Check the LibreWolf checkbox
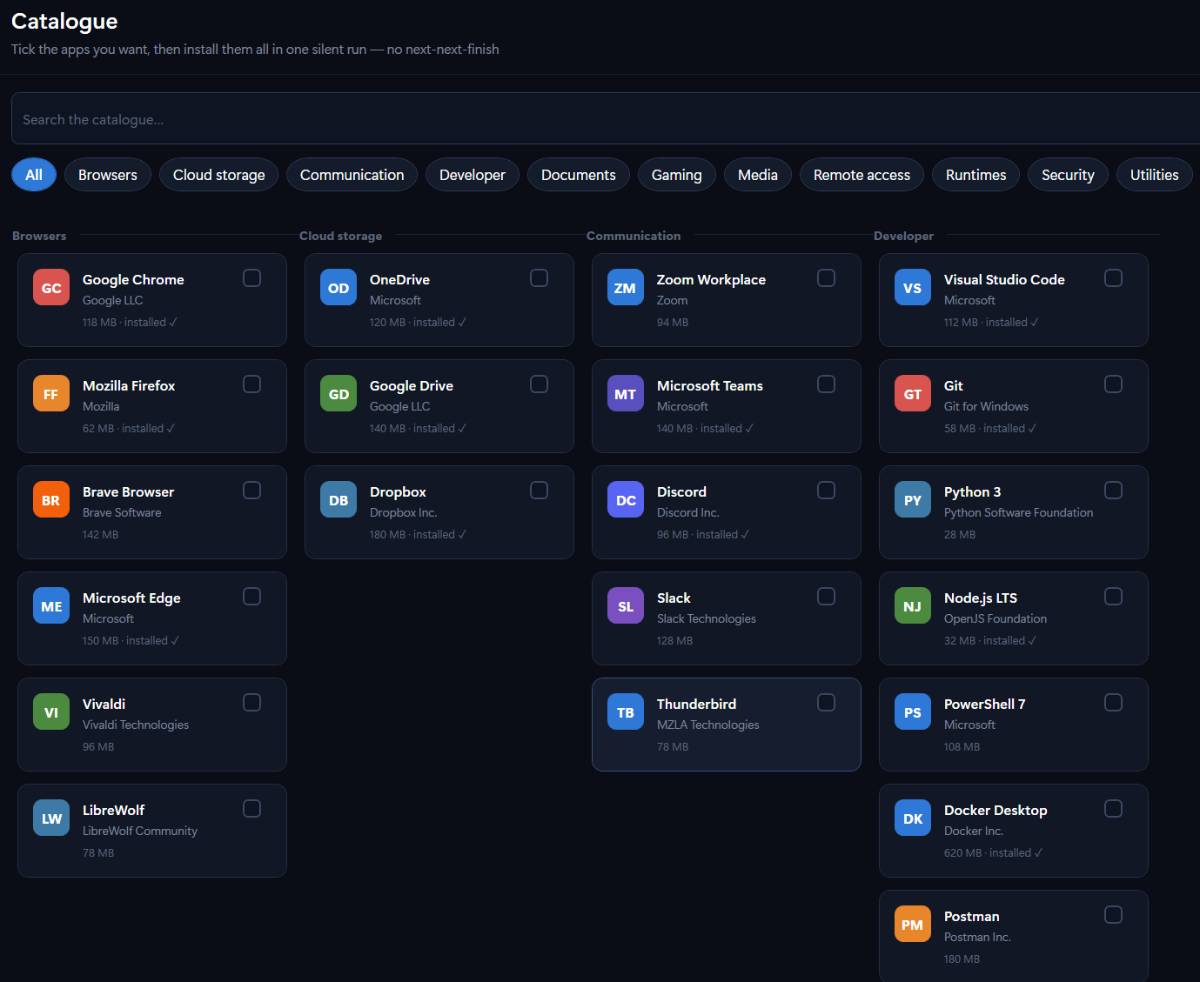The image size is (1200, 982). point(252,808)
